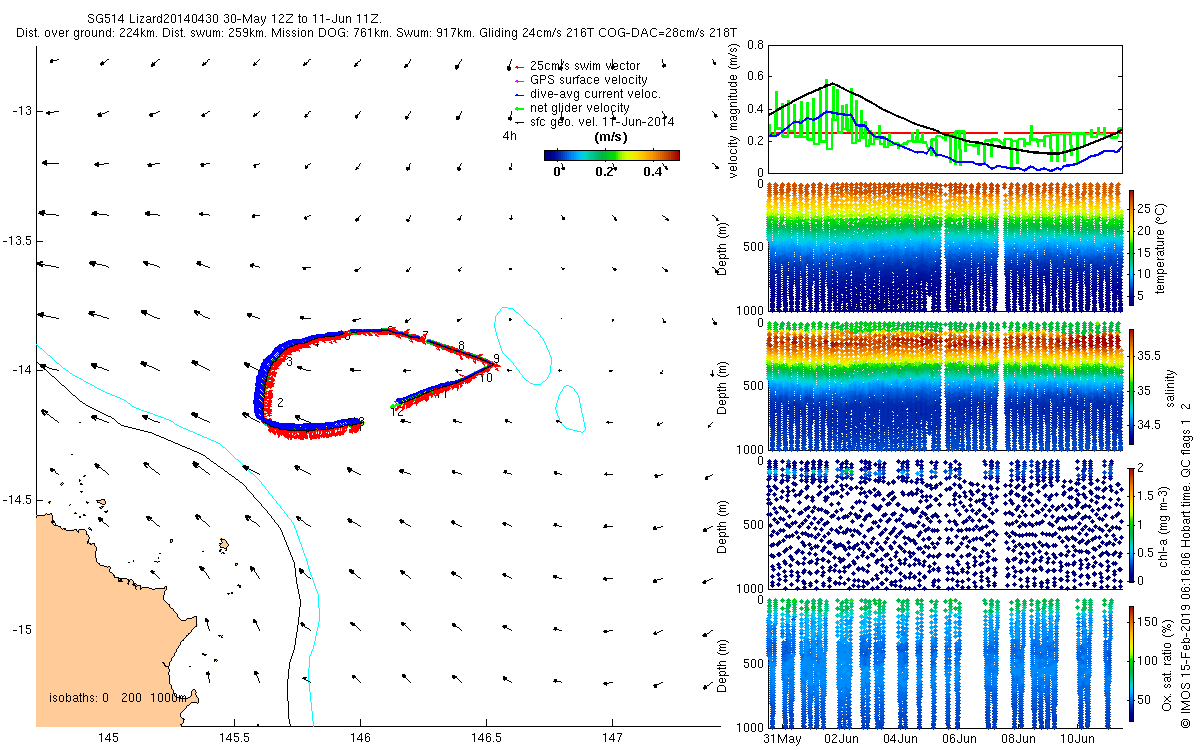This screenshot has height=750, width=1200.
Task: Click the map latitude tick '-13.5'
Action: click(17, 241)
